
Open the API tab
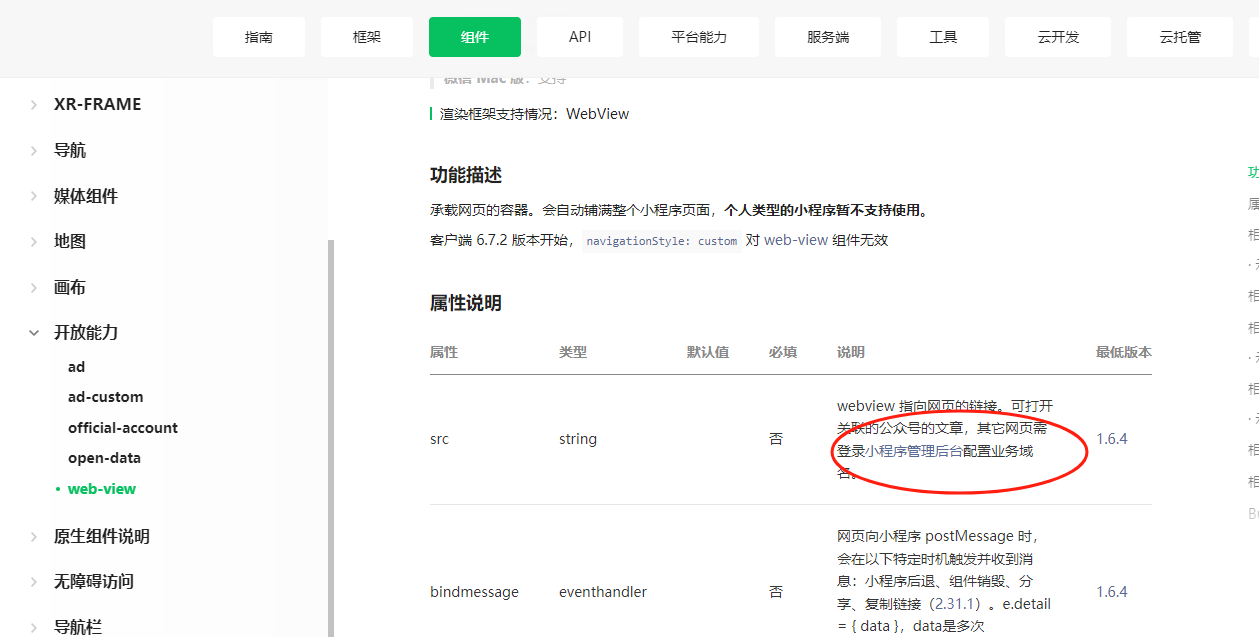point(580,37)
